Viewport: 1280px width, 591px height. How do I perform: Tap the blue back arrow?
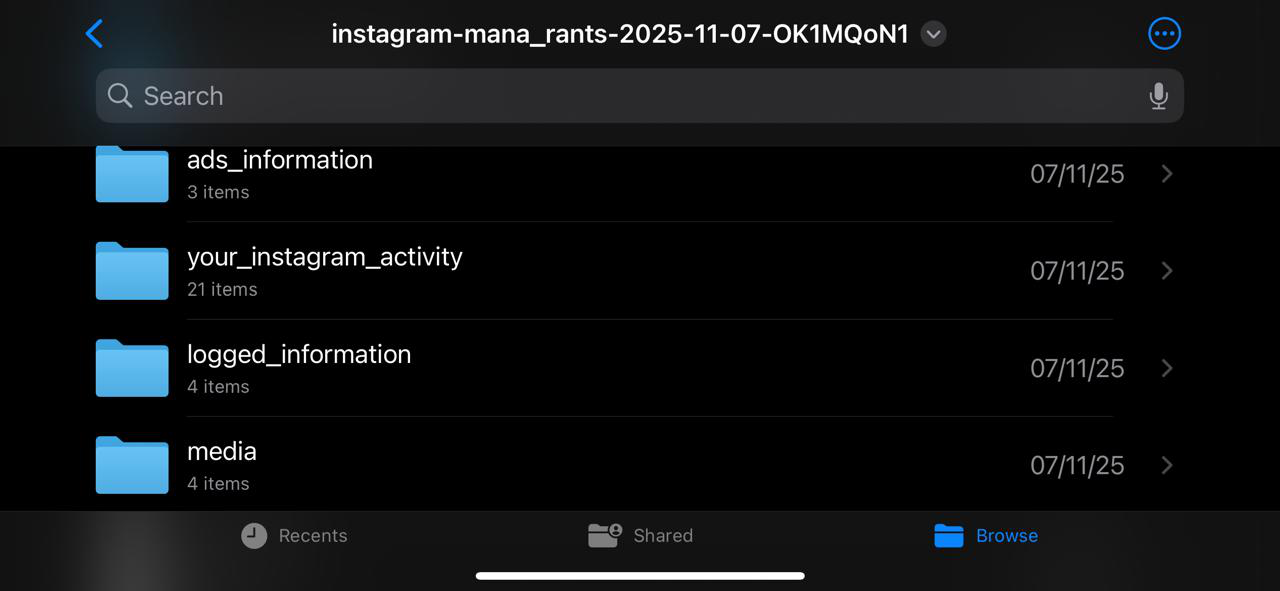(95, 34)
